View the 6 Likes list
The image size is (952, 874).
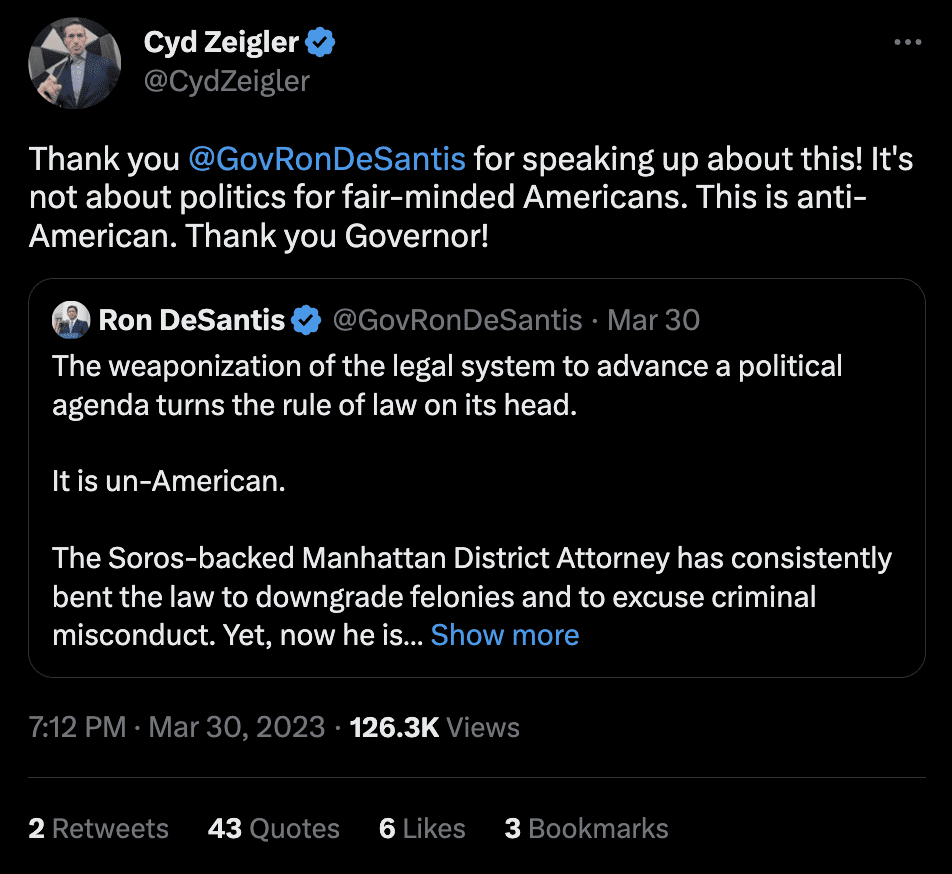[422, 829]
